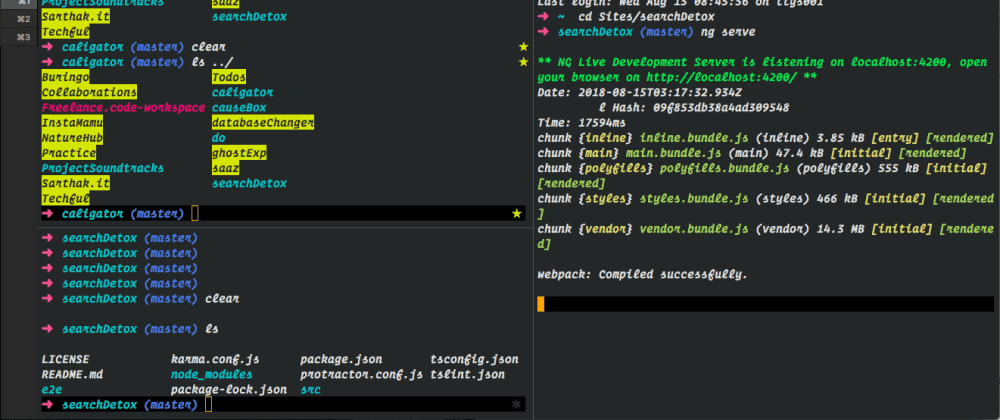This screenshot has width=1000, height=420.
Task: Select the node_modules folder name
Action: [x=212, y=375]
